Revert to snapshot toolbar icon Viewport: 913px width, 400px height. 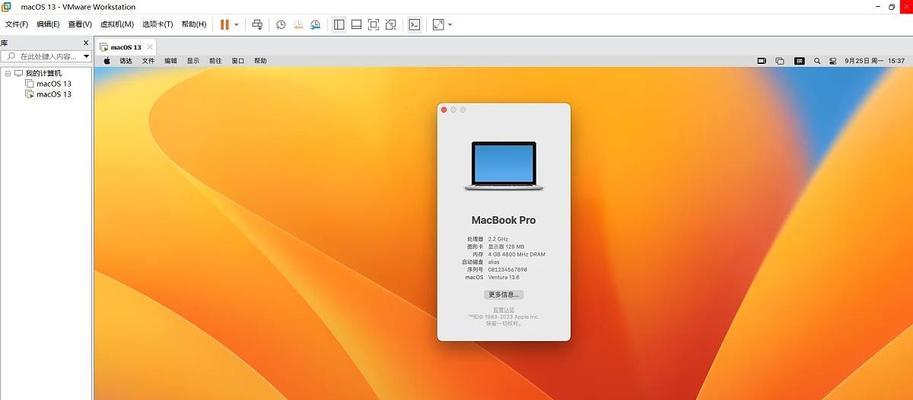(298, 24)
